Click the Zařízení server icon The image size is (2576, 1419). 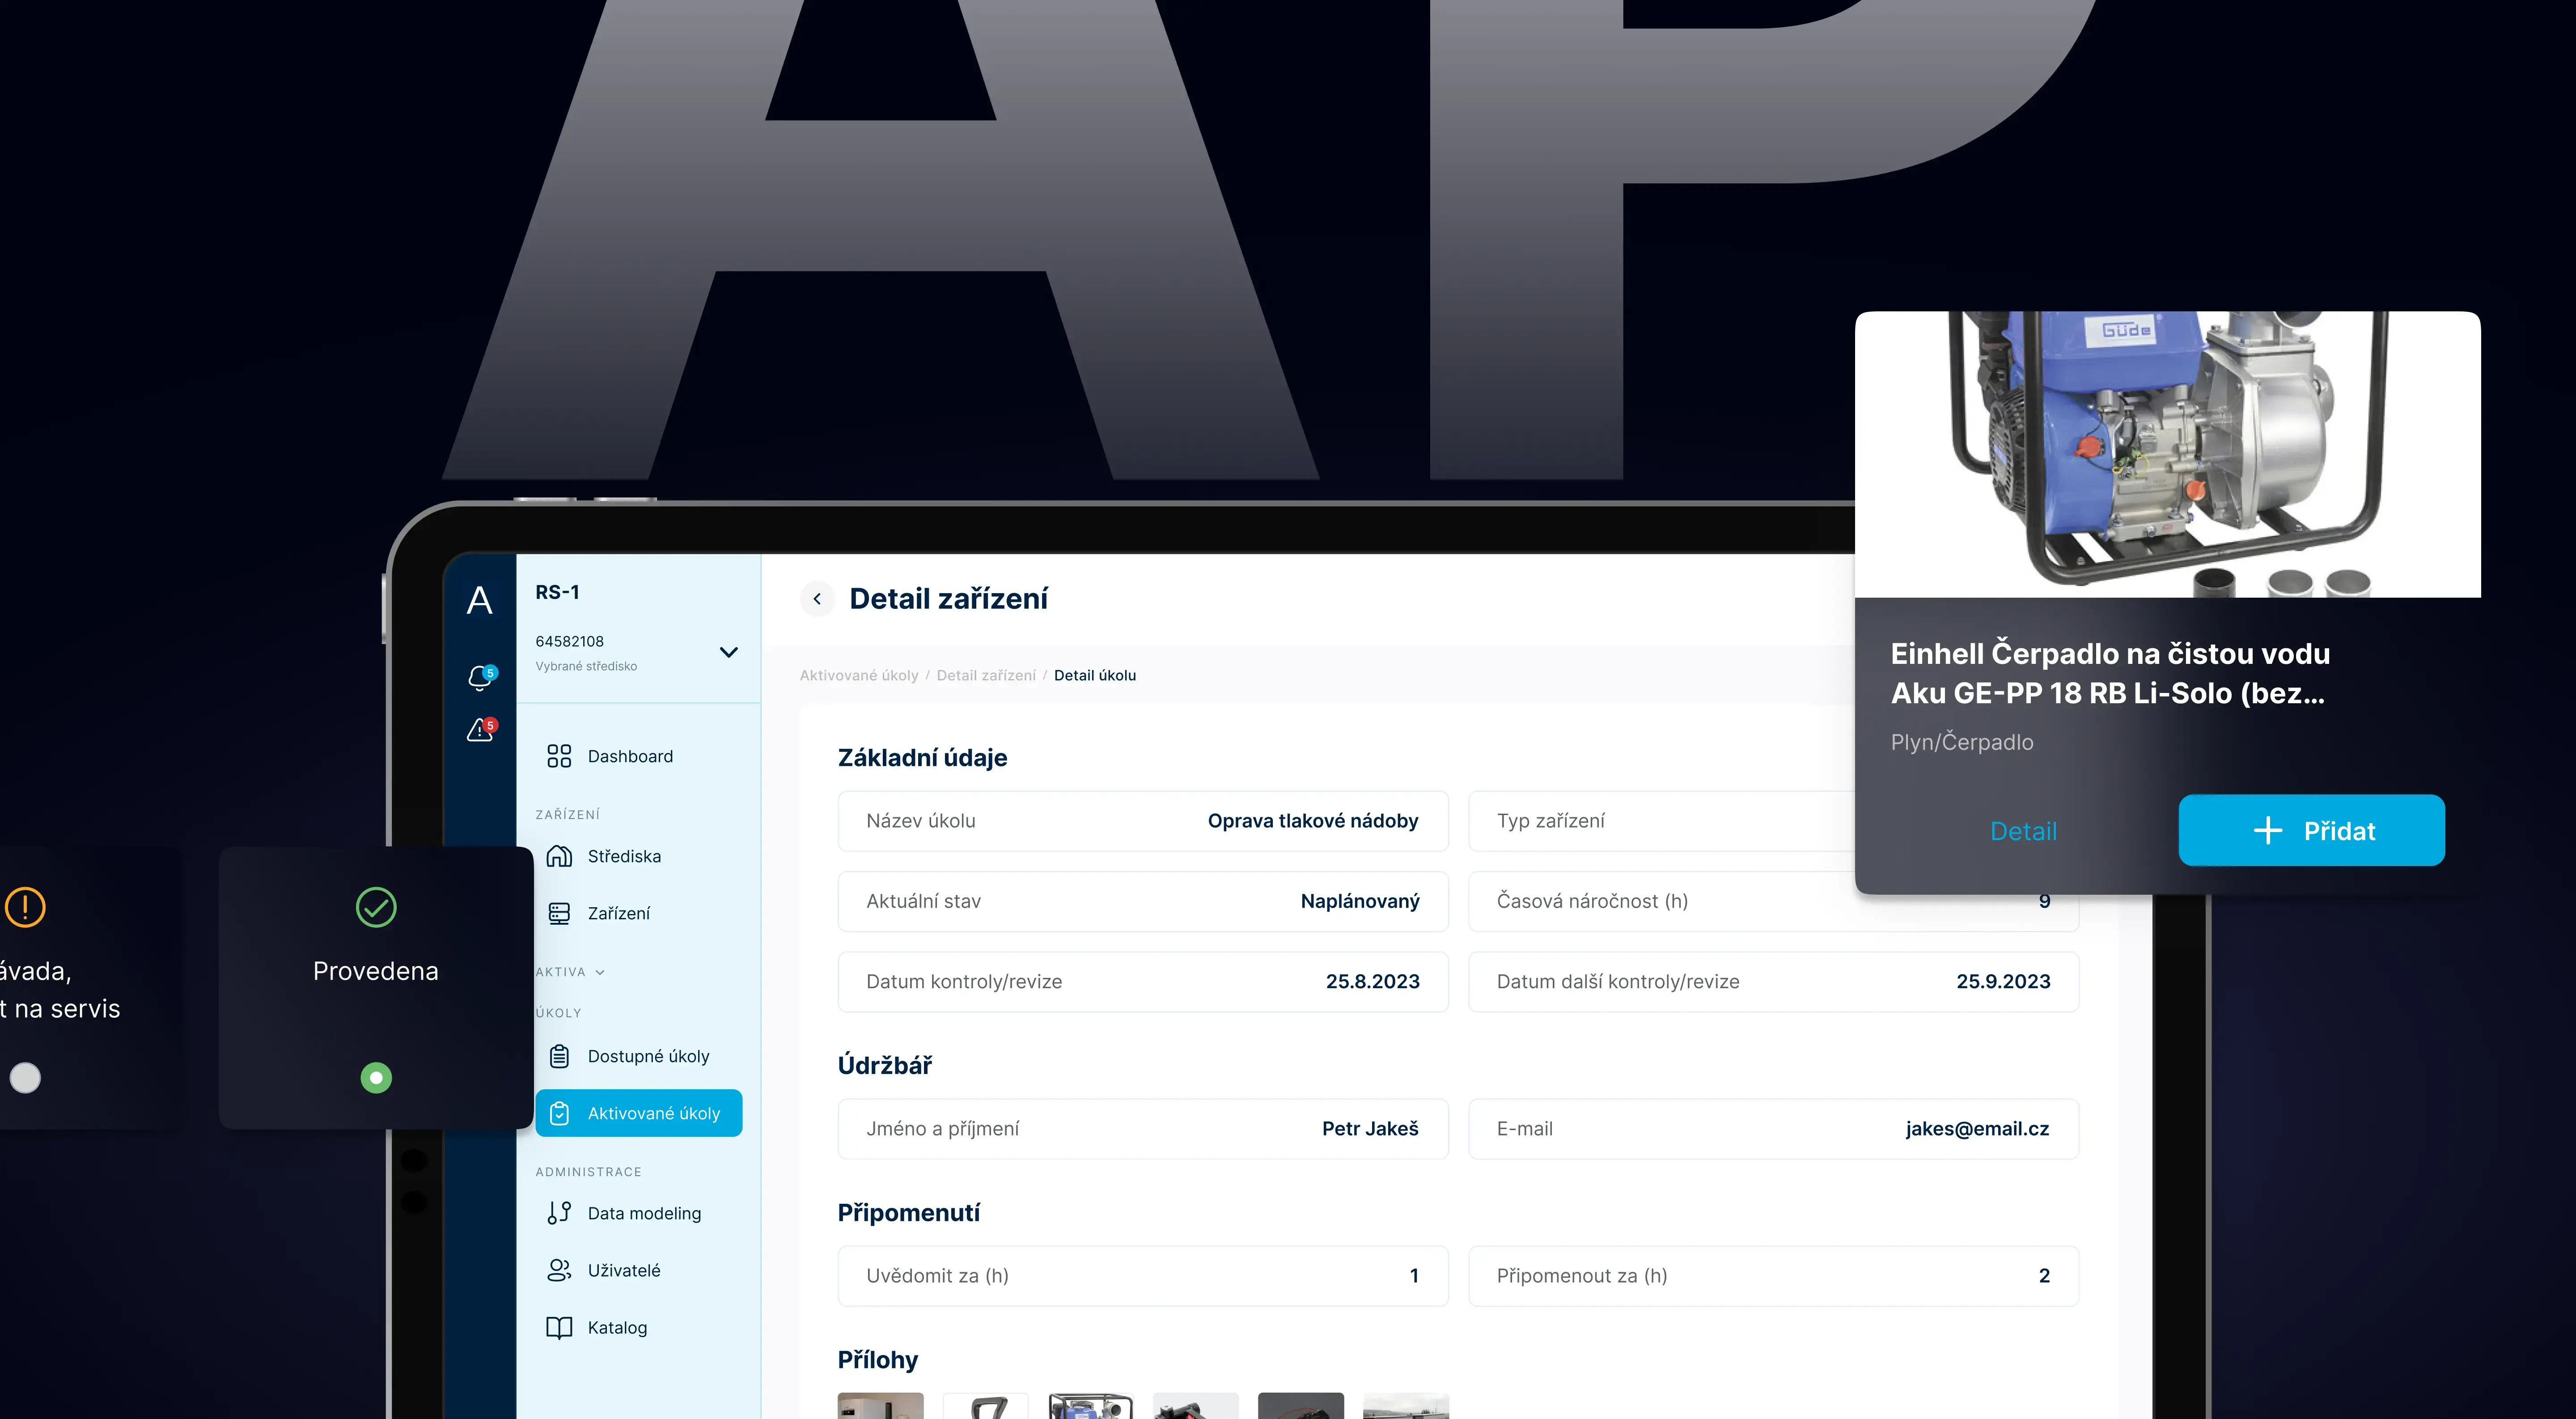pos(559,913)
